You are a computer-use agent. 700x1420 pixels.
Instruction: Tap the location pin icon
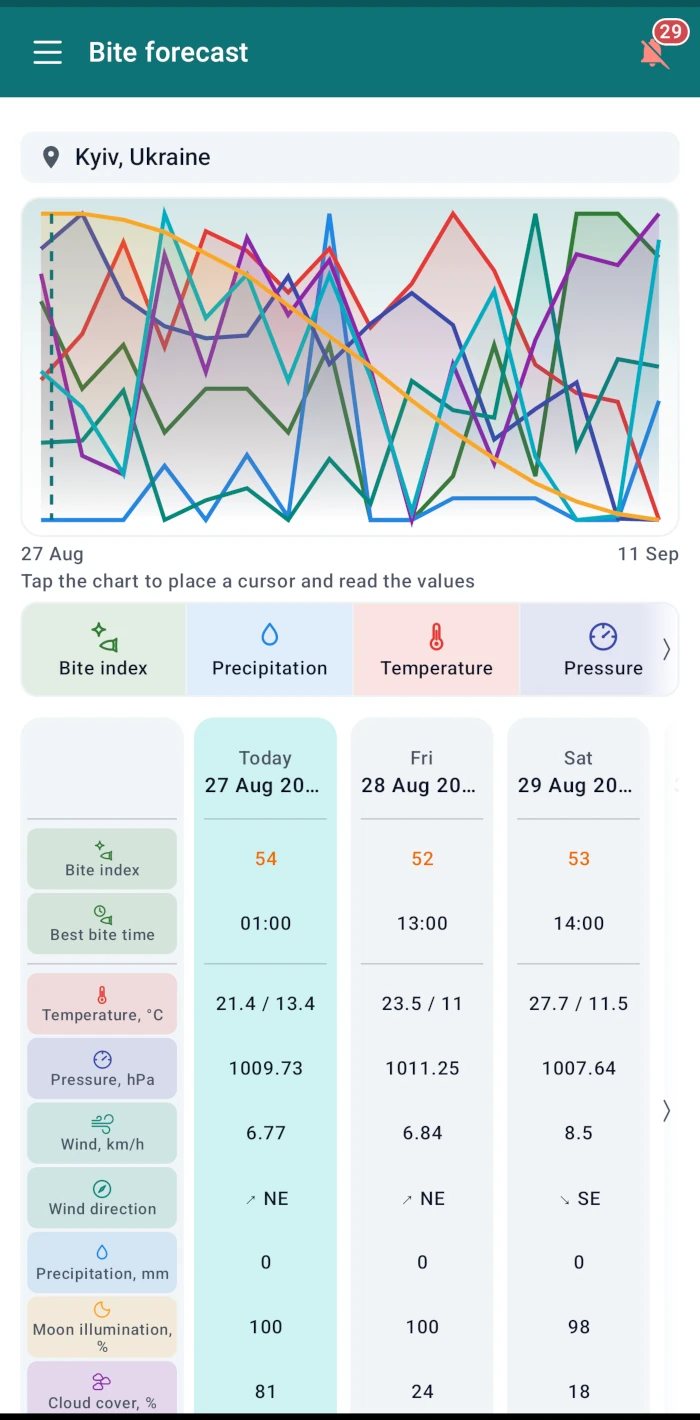50,157
